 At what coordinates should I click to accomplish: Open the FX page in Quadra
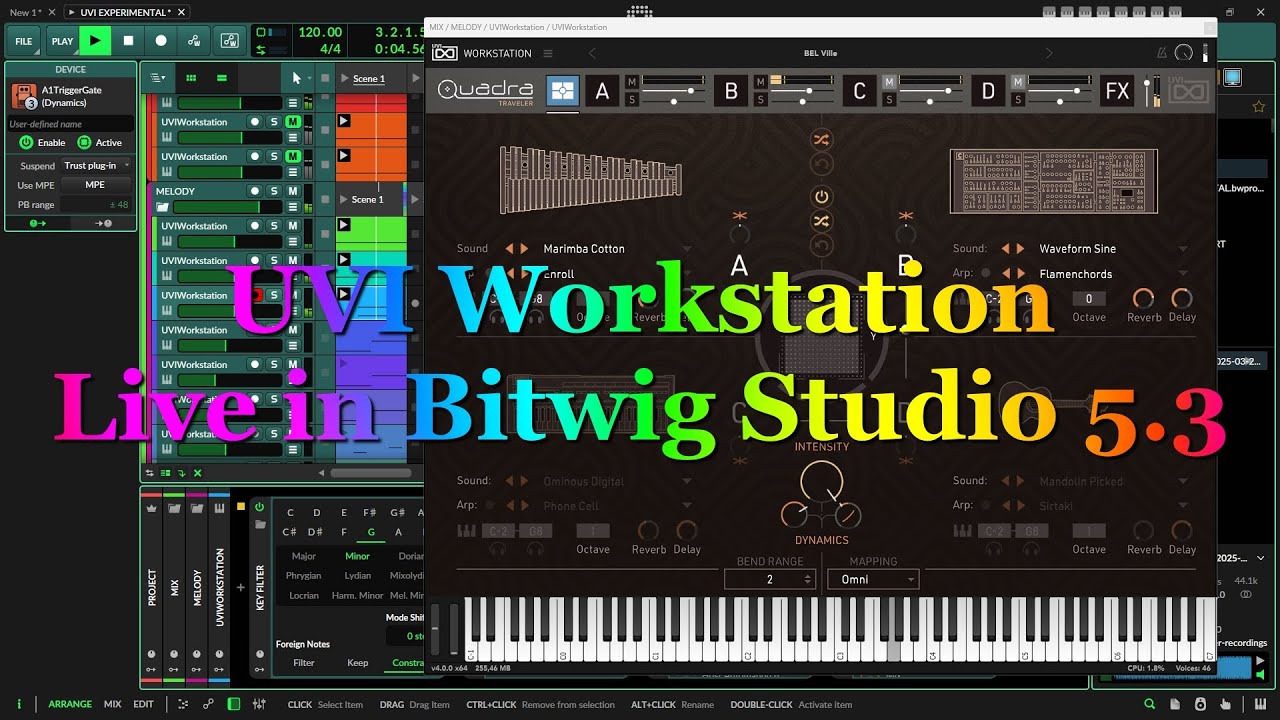[x=1117, y=92]
